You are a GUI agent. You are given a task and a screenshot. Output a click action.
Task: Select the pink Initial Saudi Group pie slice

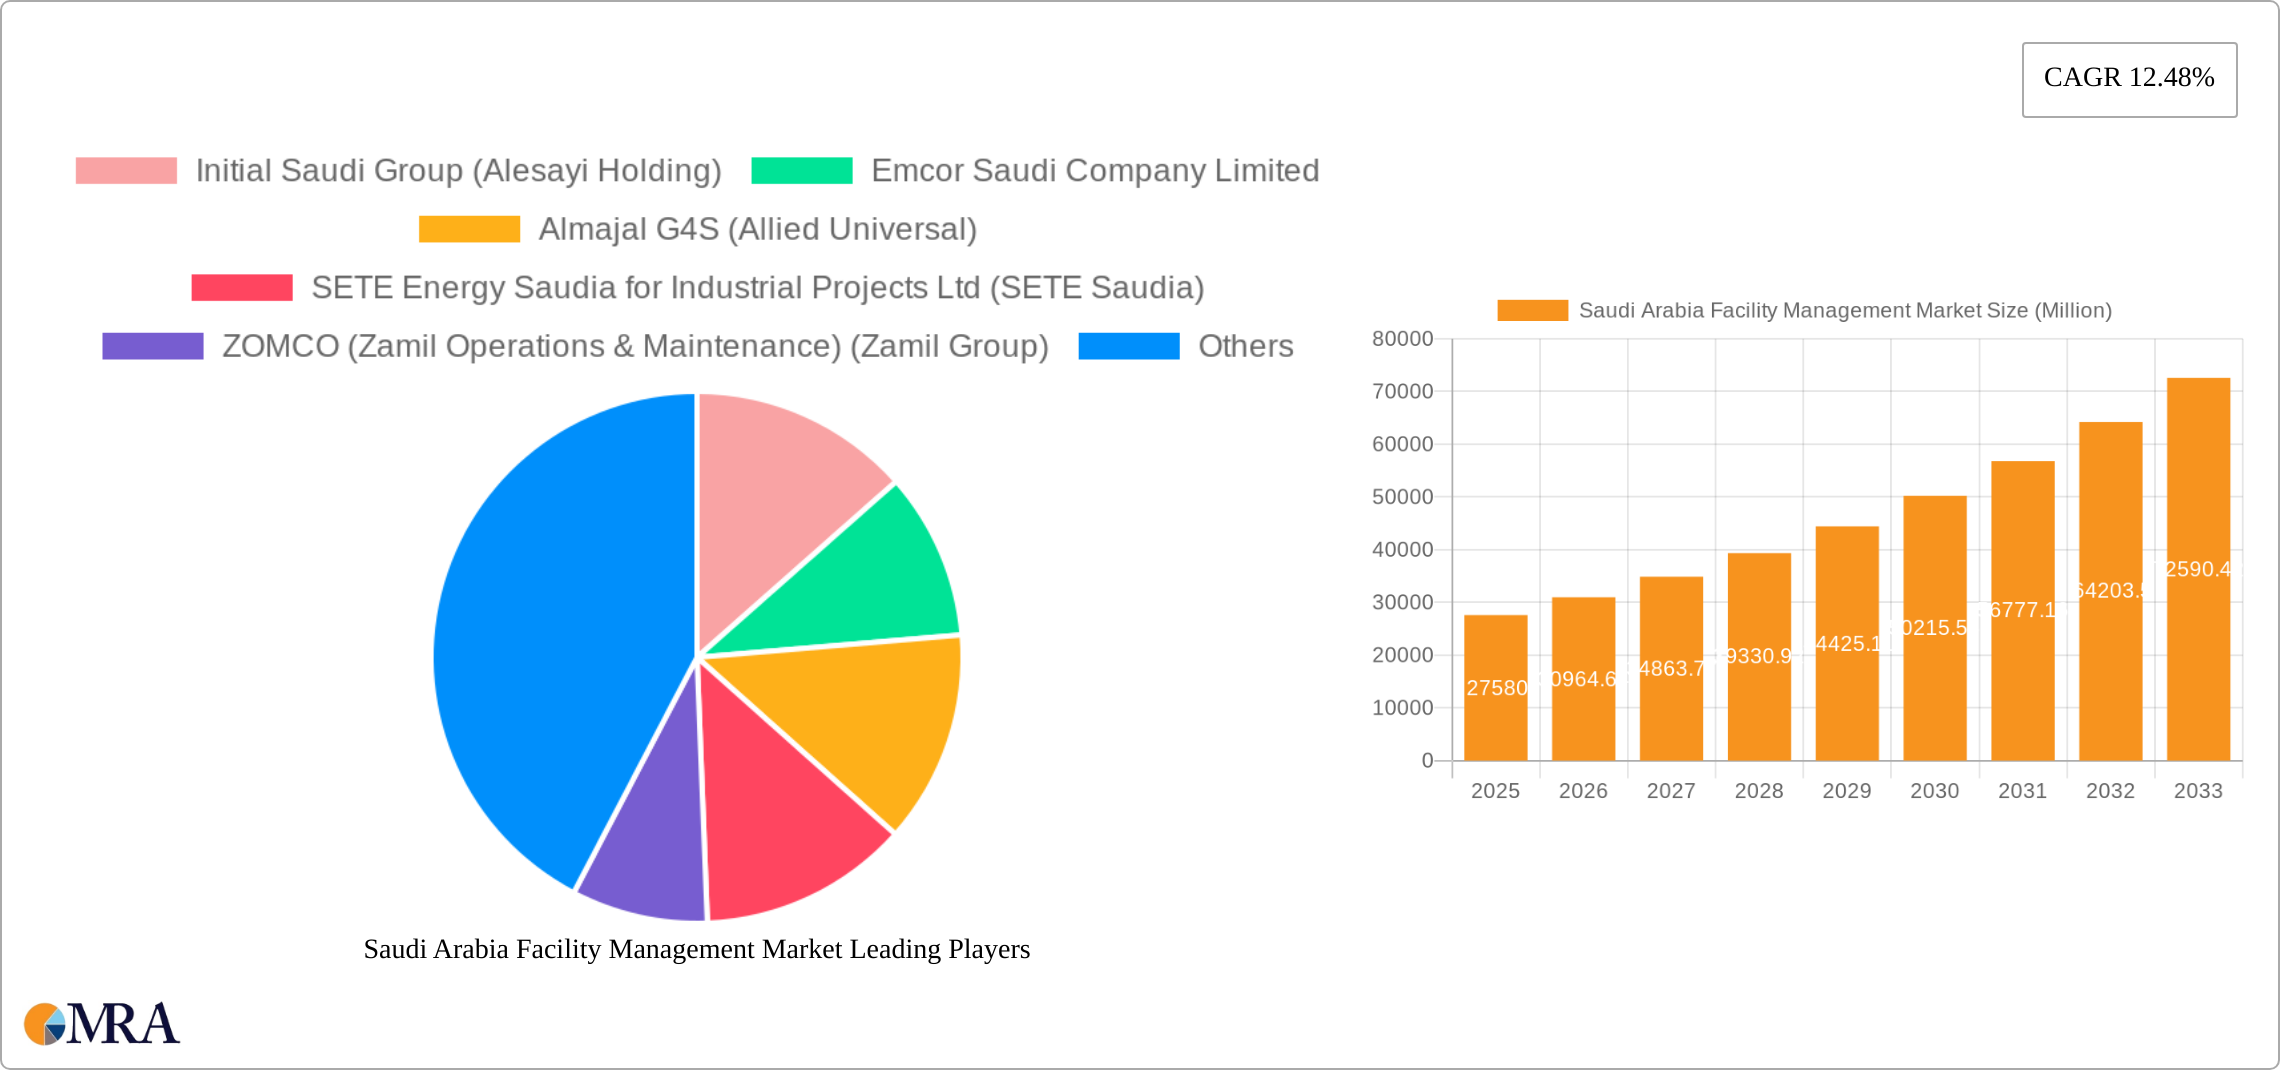pos(780,490)
